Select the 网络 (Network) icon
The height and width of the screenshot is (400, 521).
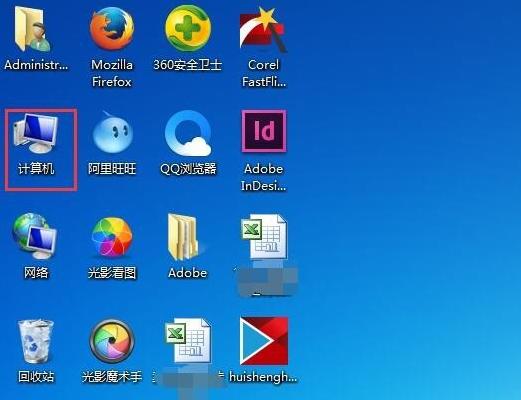click(x=34, y=236)
